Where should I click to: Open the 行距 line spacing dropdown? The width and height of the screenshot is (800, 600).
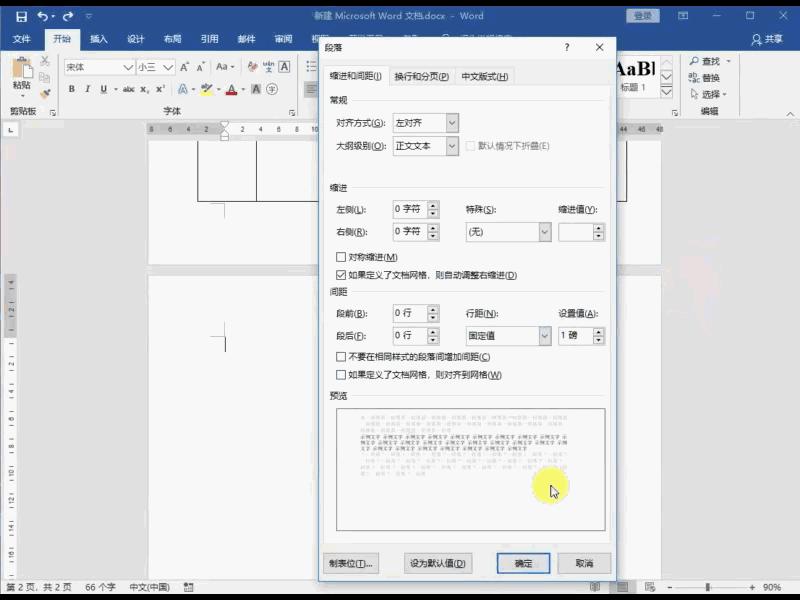click(x=545, y=336)
